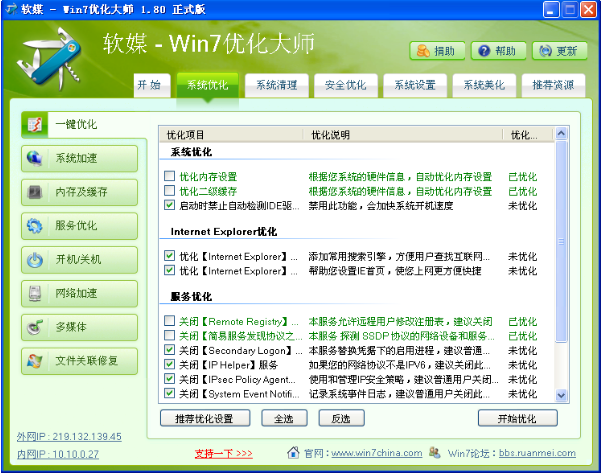This screenshot has width=602, height=475.
Task: Uncheck the 关闭 IPsec Policy Agent checkbox
Action: [x=169, y=379]
